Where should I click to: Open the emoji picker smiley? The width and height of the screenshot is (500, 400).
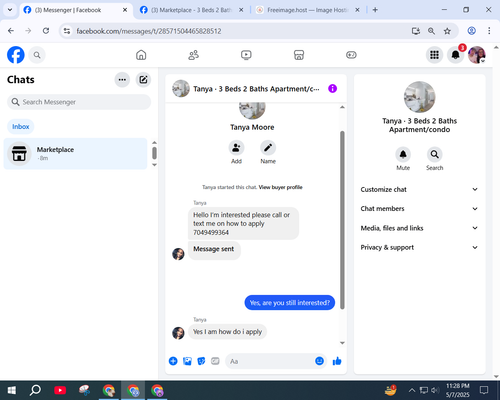319,361
